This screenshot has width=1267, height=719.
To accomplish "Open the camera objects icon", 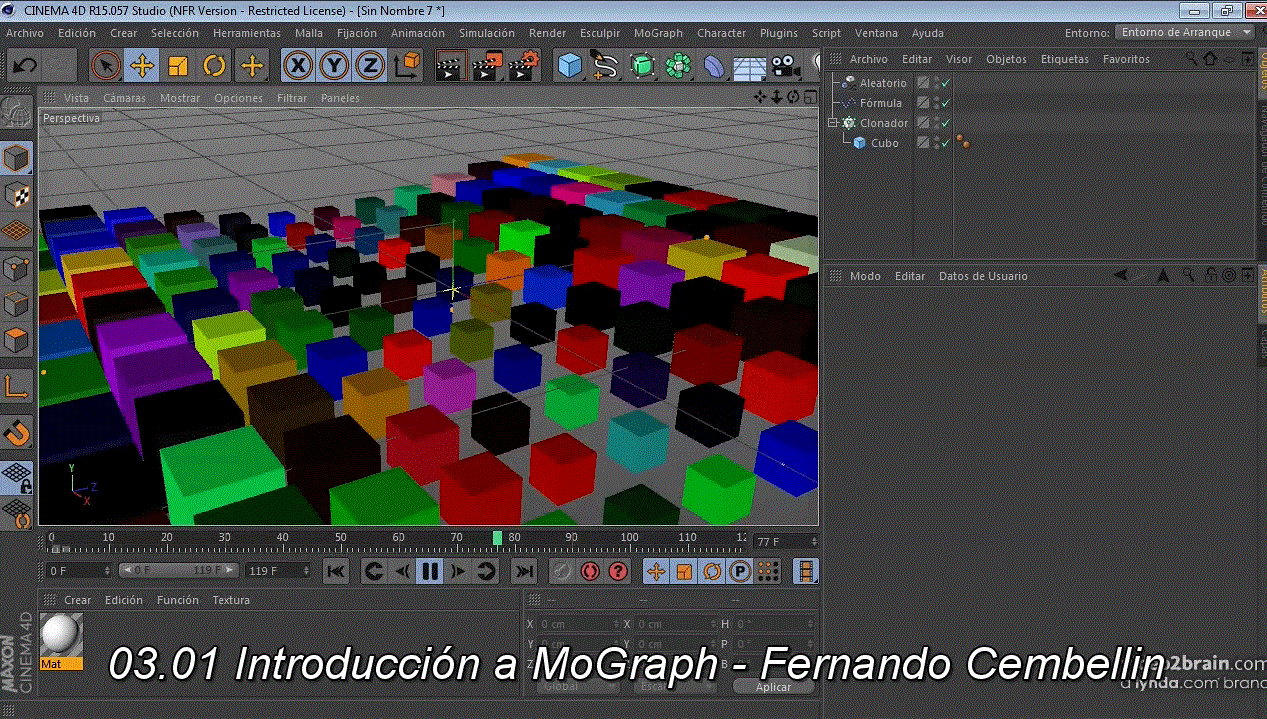I will (x=786, y=66).
